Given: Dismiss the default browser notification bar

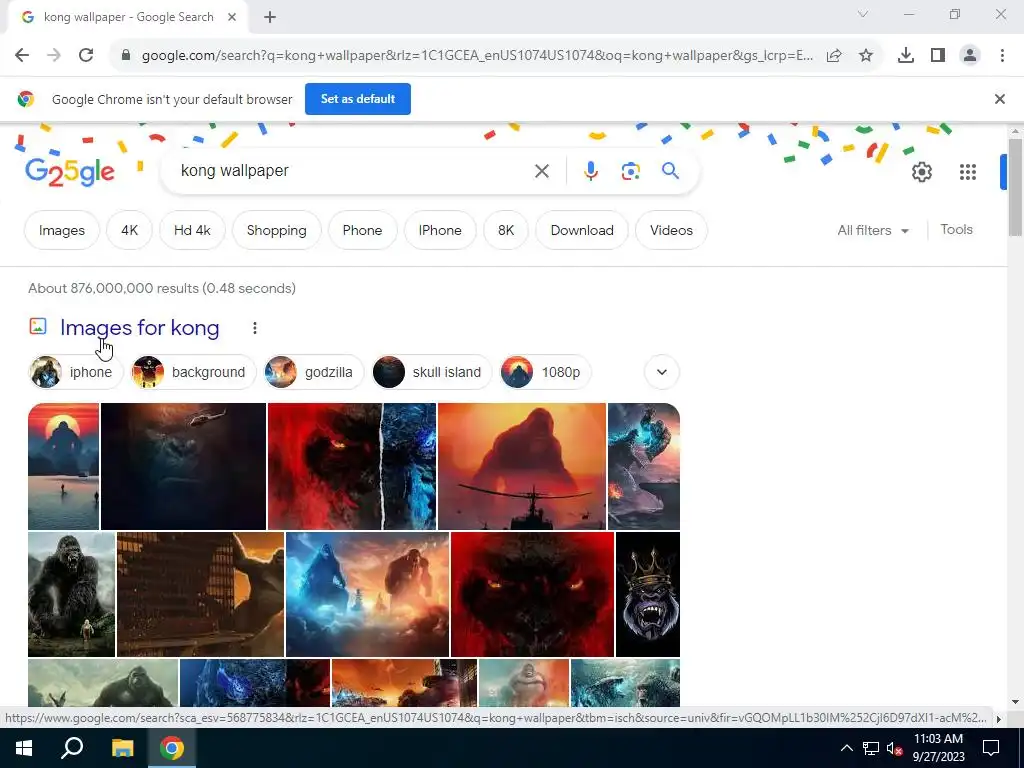Looking at the screenshot, I should 999,99.
